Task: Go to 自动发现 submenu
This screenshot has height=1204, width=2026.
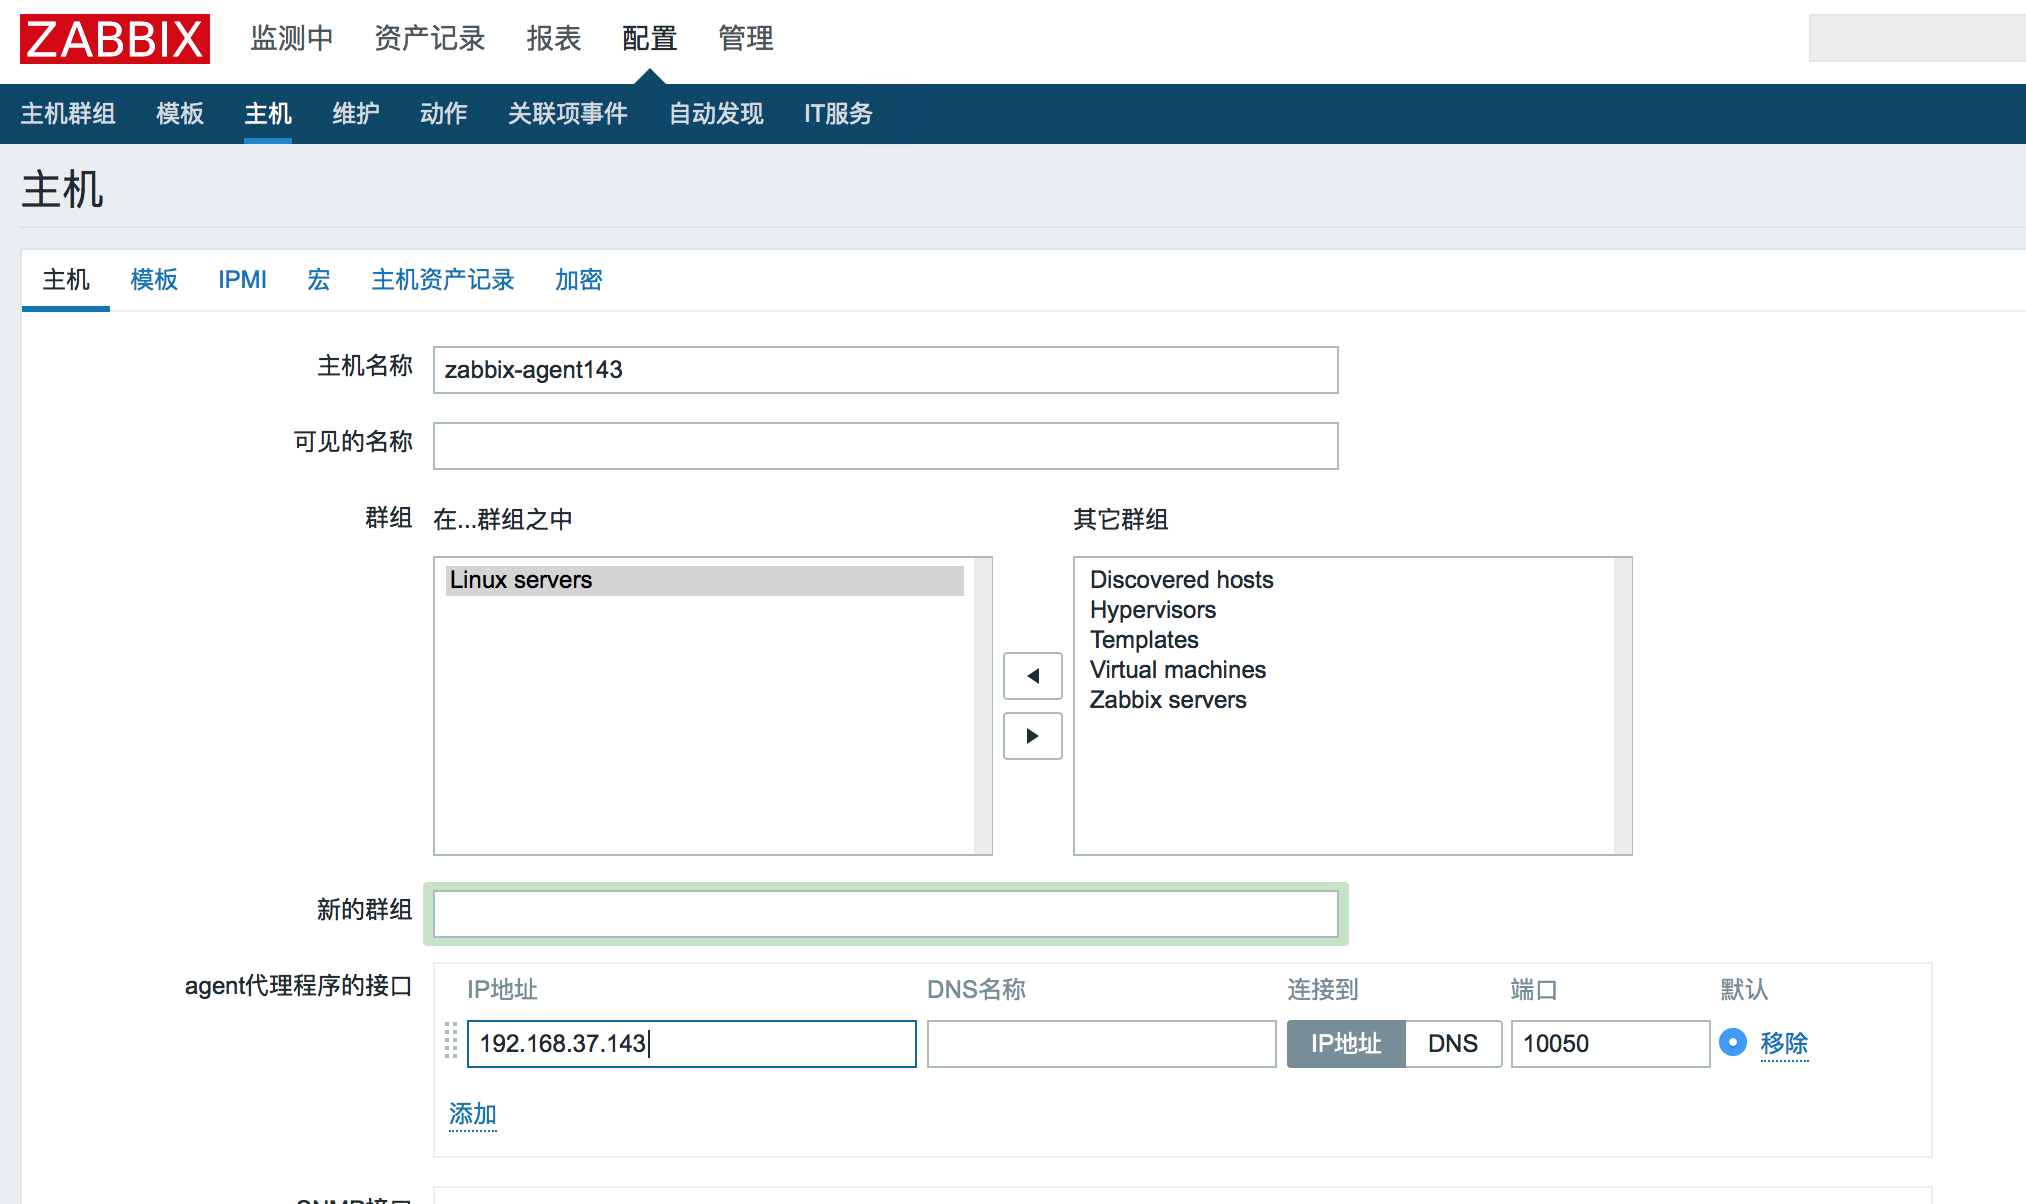Action: coord(716,114)
